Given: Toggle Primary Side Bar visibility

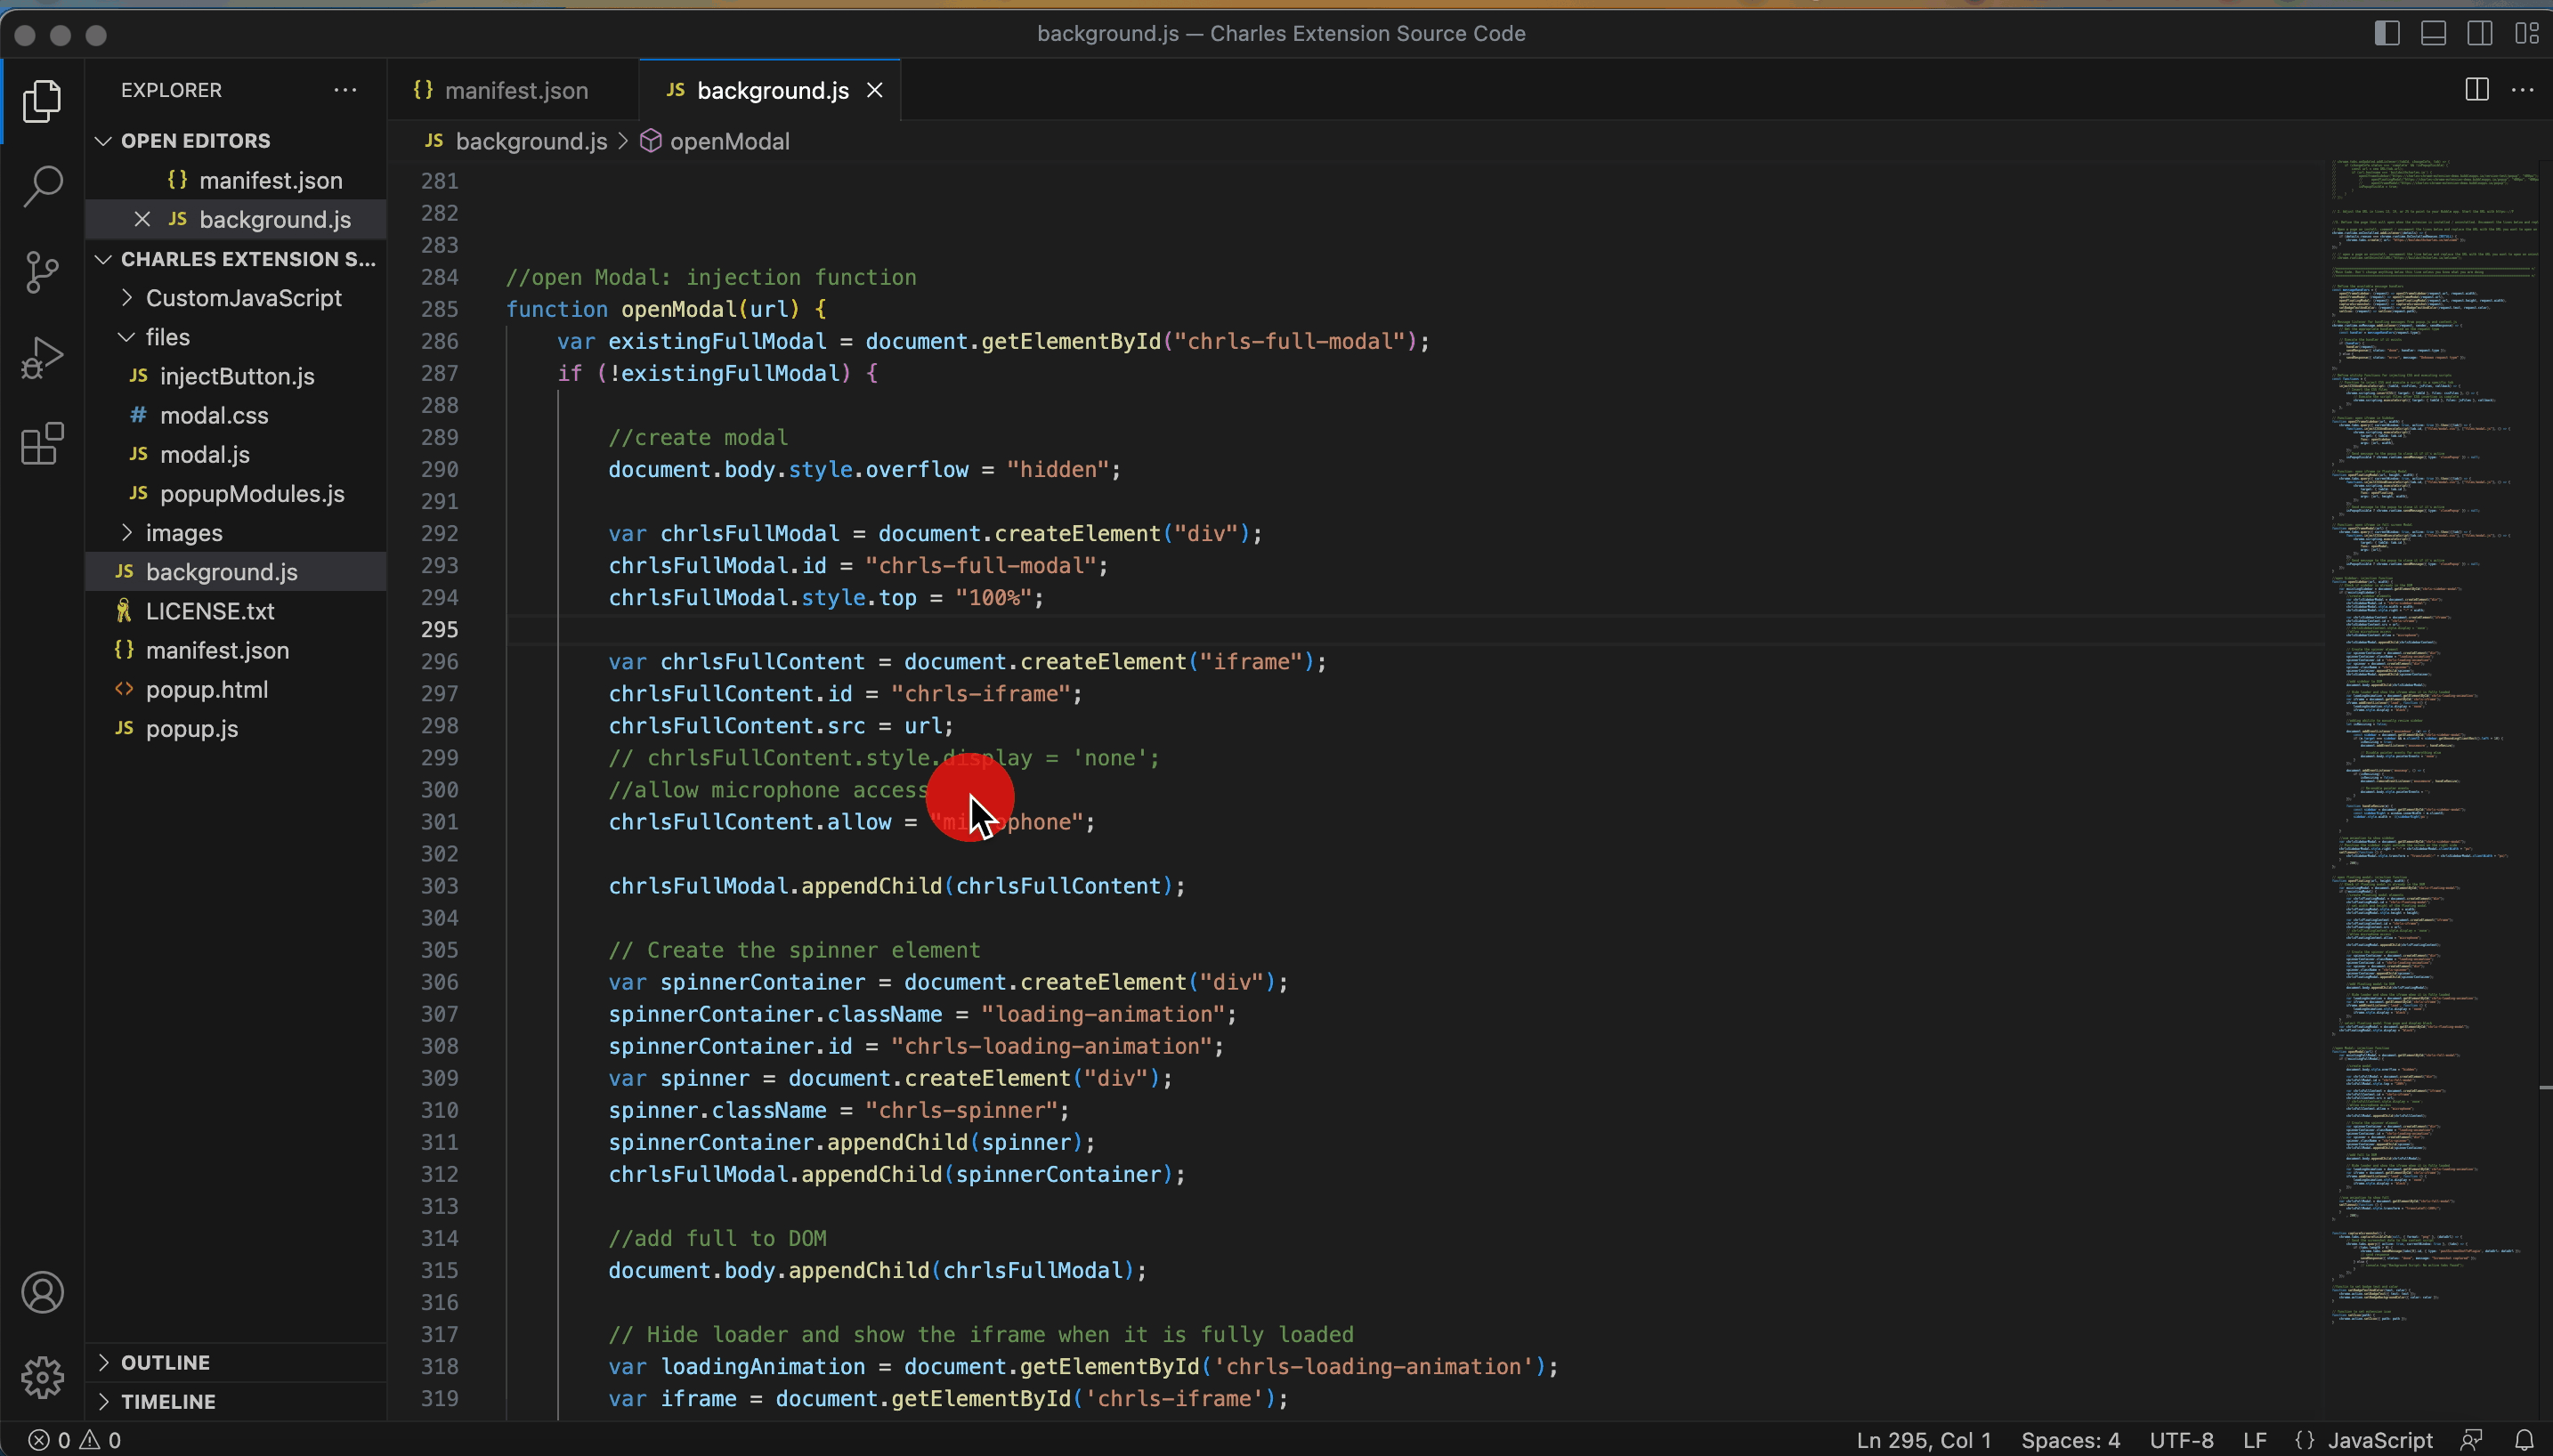Looking at the screenshot, I should [2386, 33].
